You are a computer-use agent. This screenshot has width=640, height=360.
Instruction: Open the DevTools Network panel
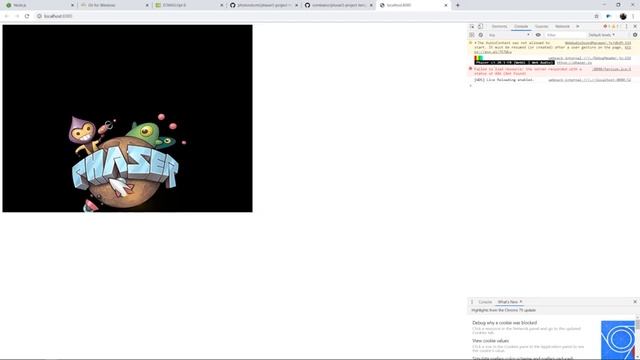point(562,26)
